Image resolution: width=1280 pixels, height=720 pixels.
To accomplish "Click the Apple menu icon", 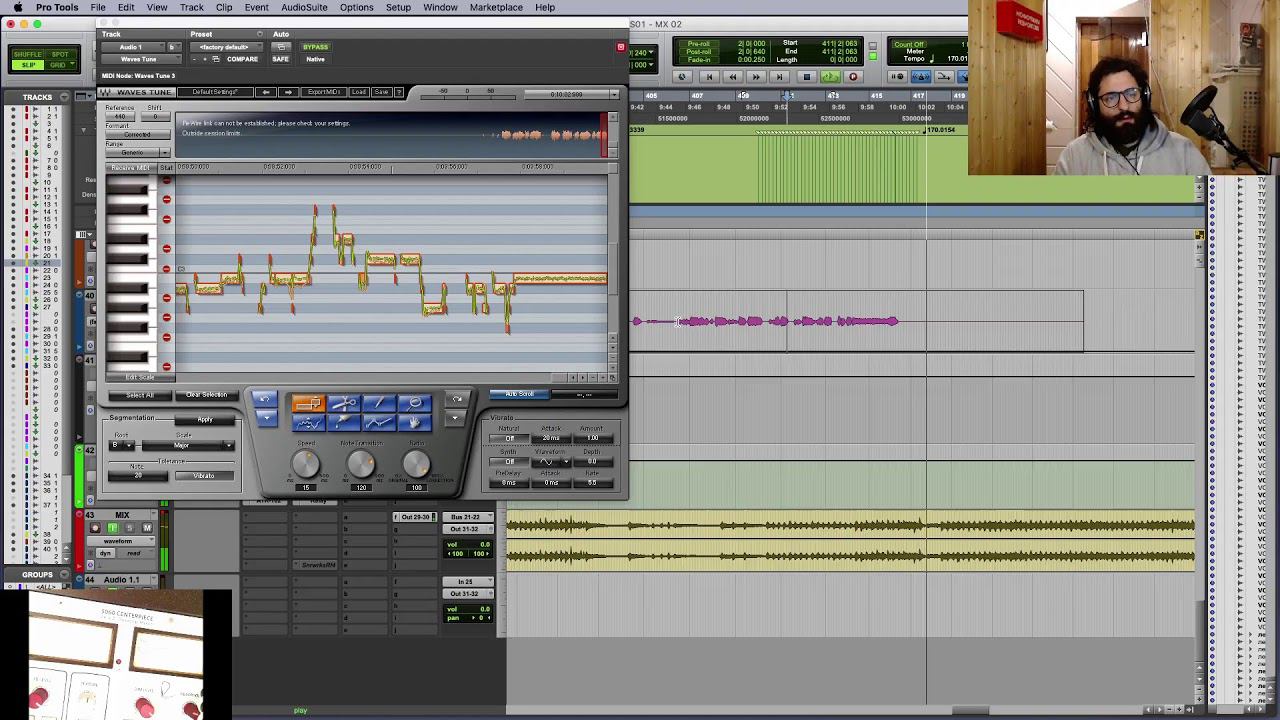I will tap(17, 7).
